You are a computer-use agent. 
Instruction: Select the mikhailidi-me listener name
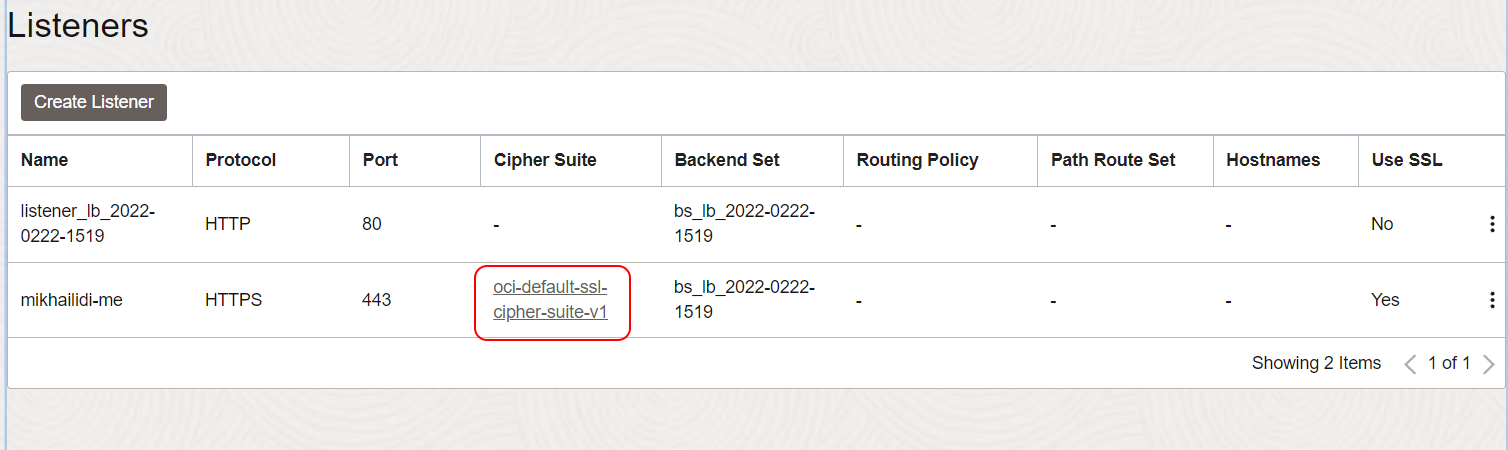pyautogui.click(x=72, y=300)
